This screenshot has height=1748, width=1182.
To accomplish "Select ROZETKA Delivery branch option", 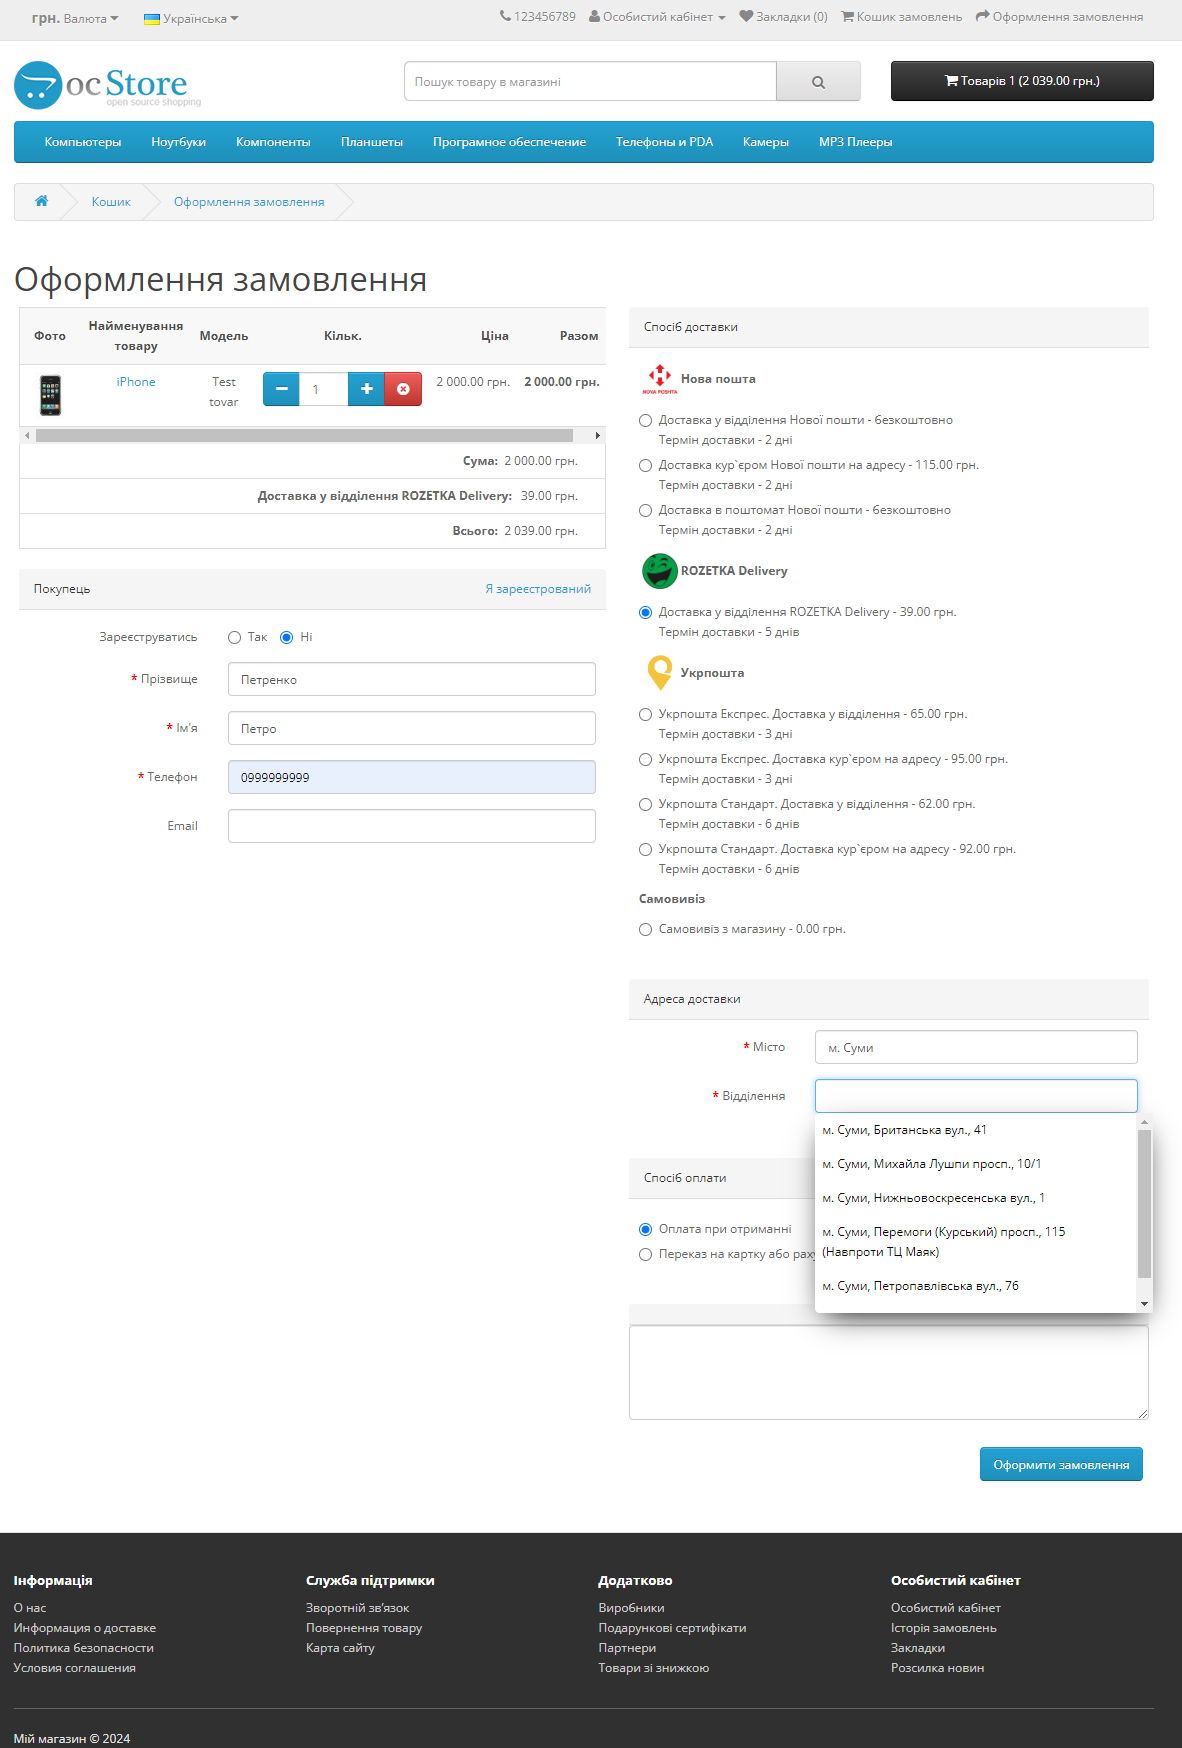I will (646, 612).
